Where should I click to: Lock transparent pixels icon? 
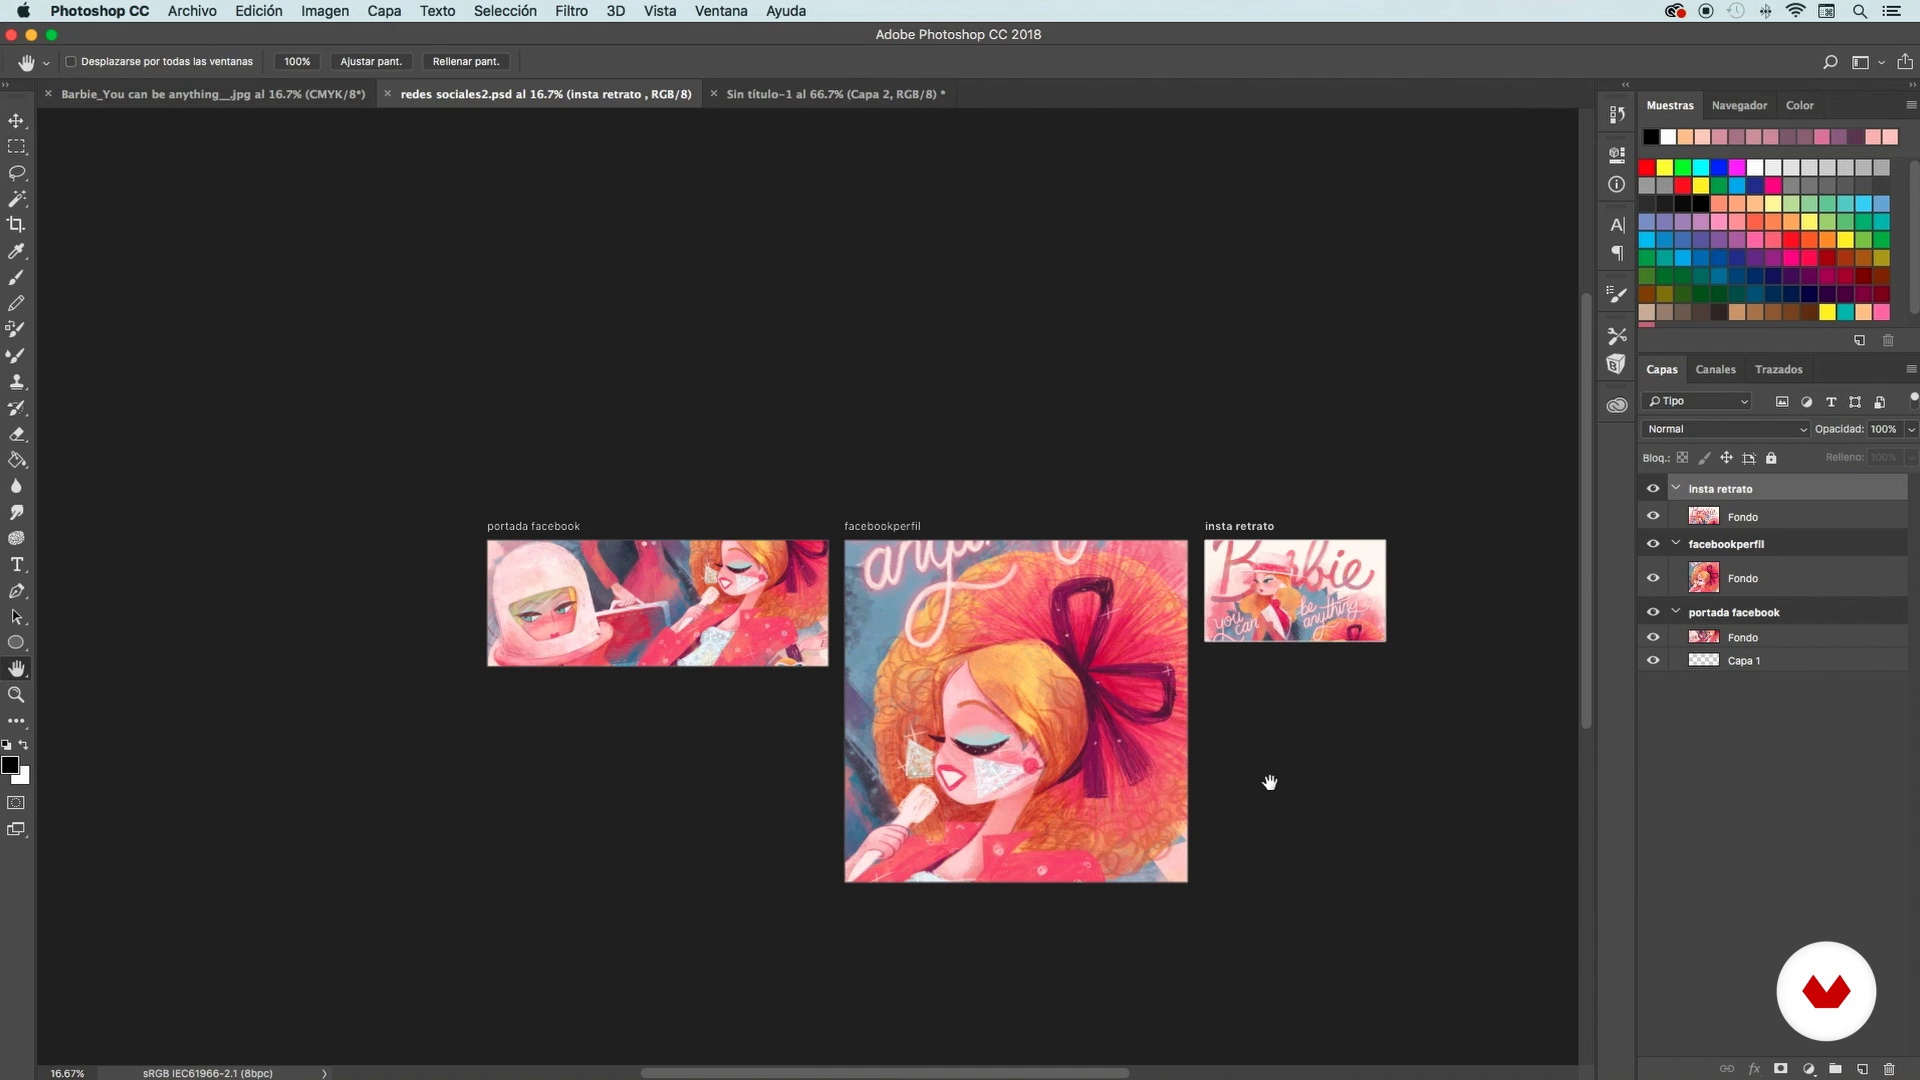(x=1682, y=458)
